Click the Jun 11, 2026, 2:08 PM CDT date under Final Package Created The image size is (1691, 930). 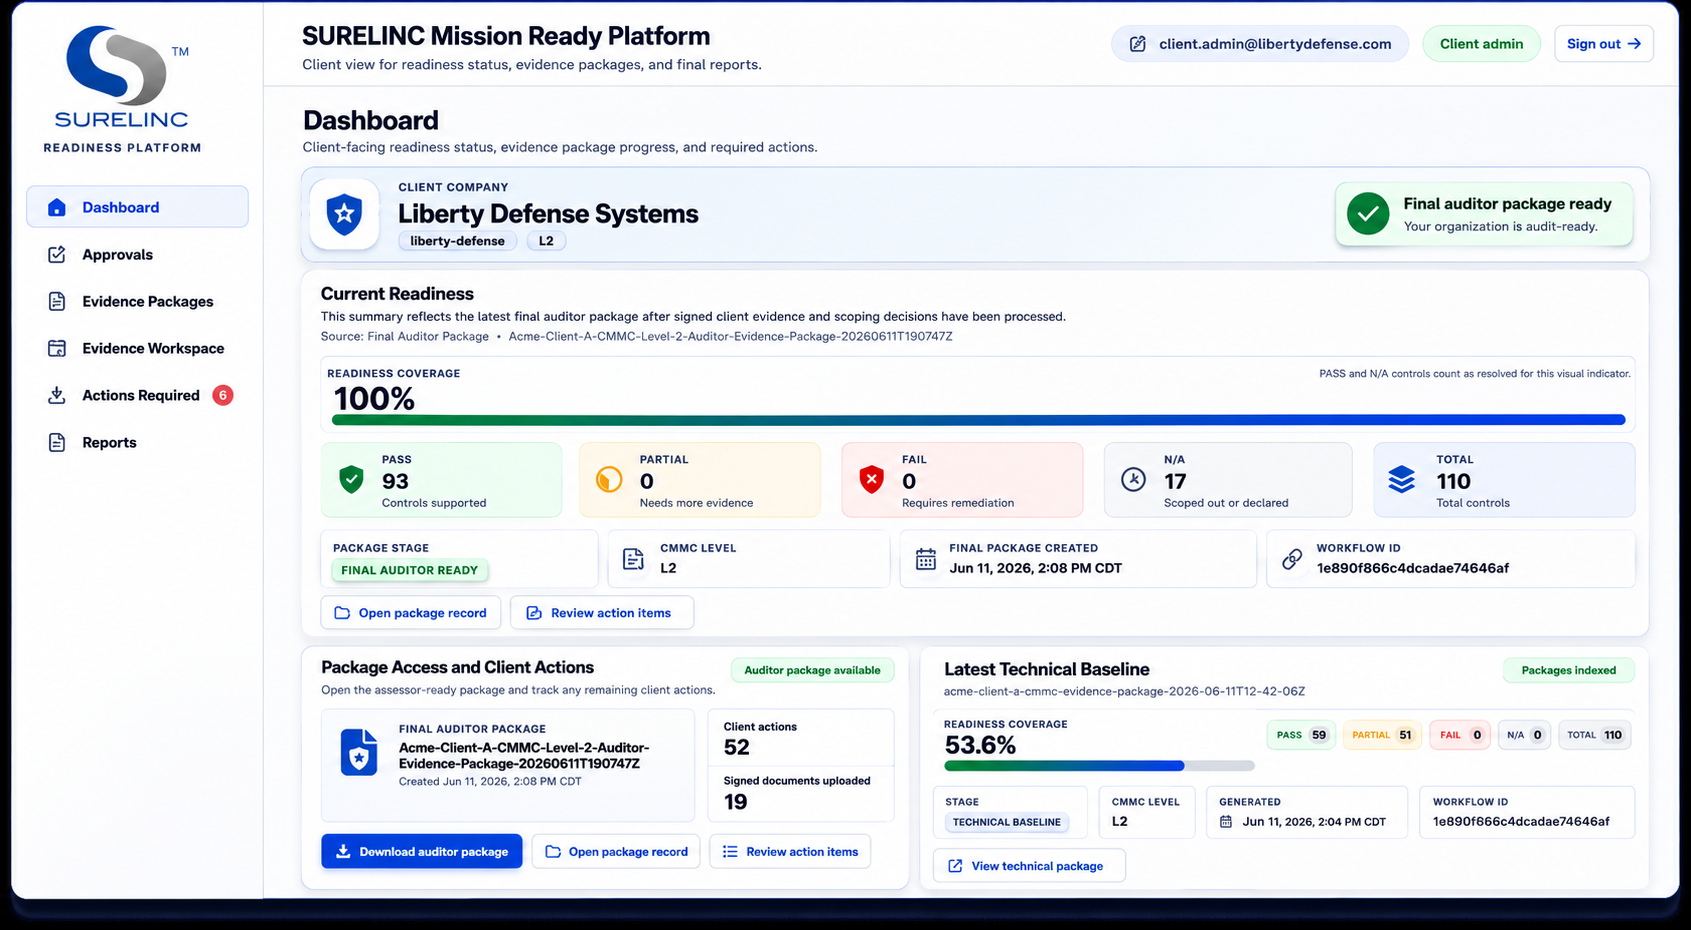(x=1035, y=568)
